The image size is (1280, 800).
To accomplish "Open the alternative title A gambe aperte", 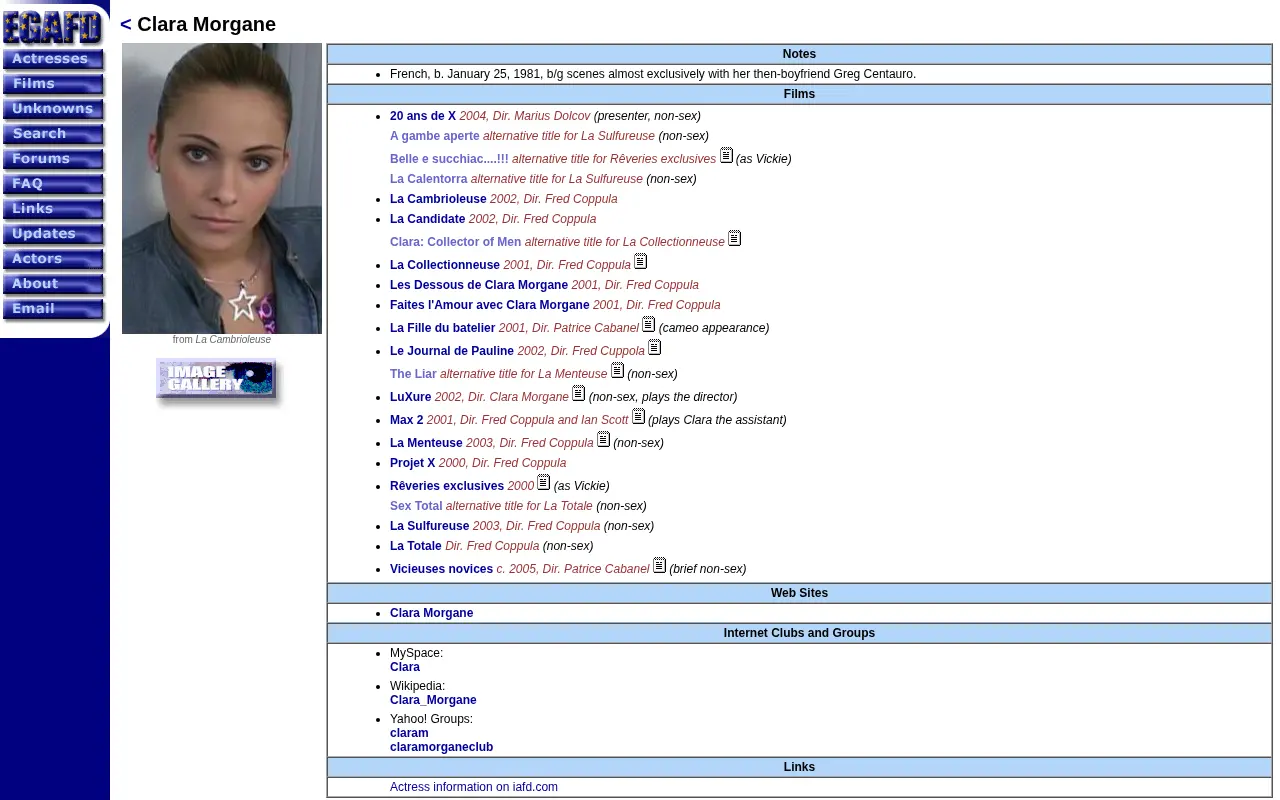I will (435, 136).
